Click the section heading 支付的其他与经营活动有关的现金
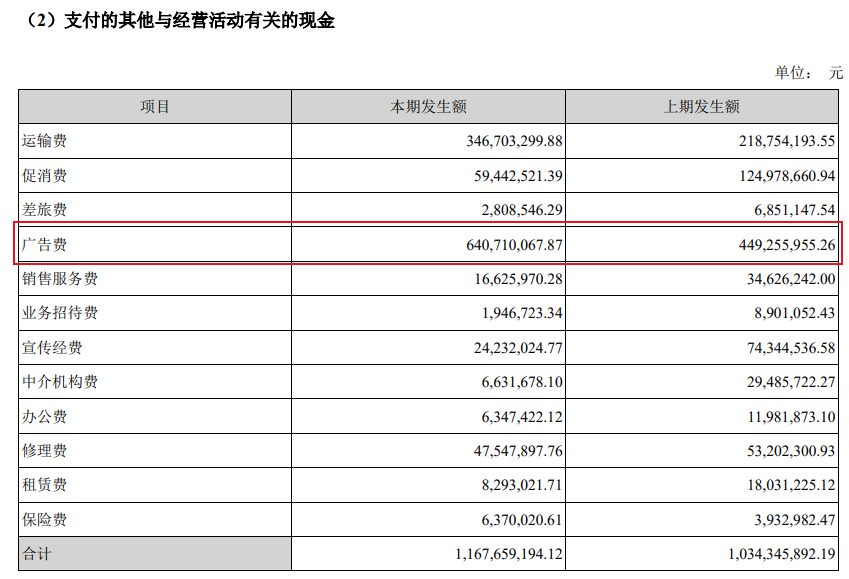This screenshot has width=849, height=579. [x=191, y=20]
